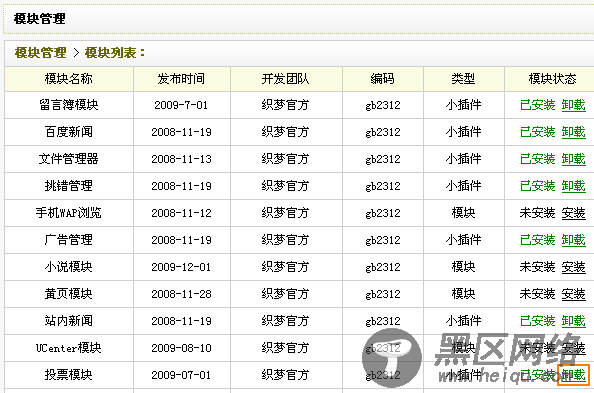The height and width of the screenshot is (393, 594).
Task: Click the 开发团队 column header
Action: 285,79
